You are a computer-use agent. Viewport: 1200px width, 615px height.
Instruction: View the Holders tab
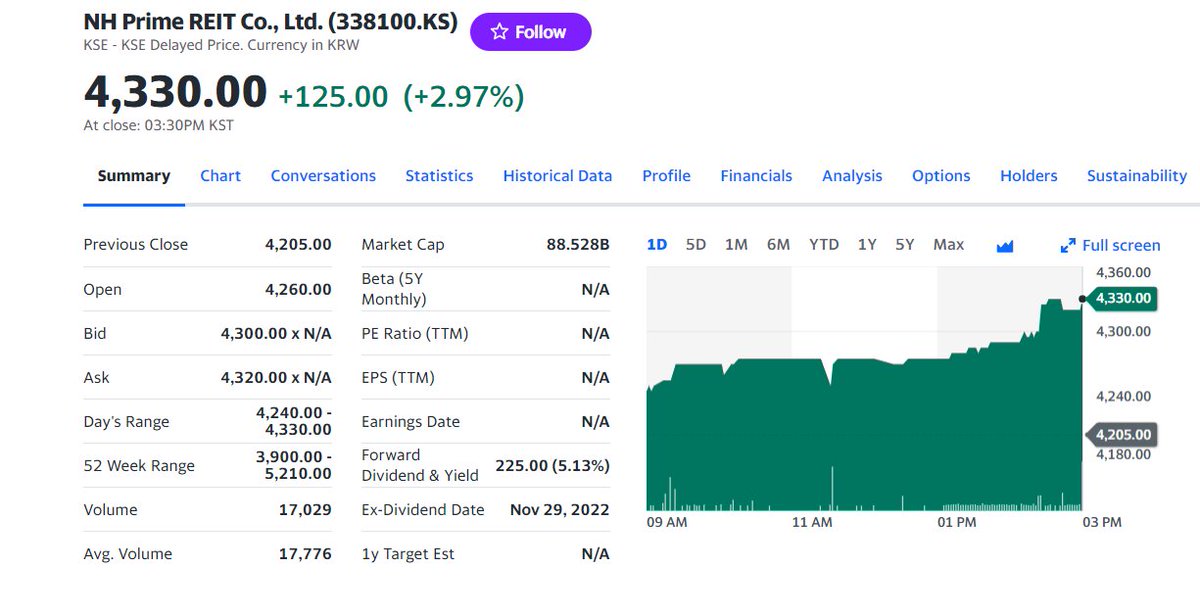click(1028, 176)
